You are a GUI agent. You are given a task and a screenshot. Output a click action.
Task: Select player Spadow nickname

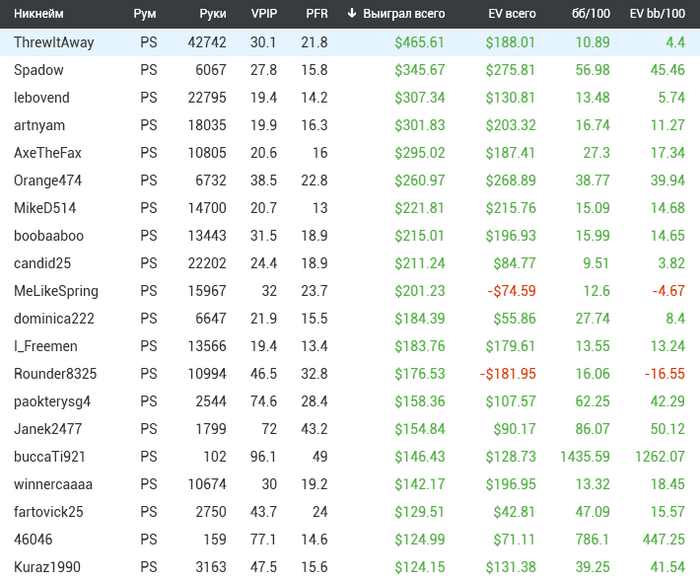click(39, 70)
